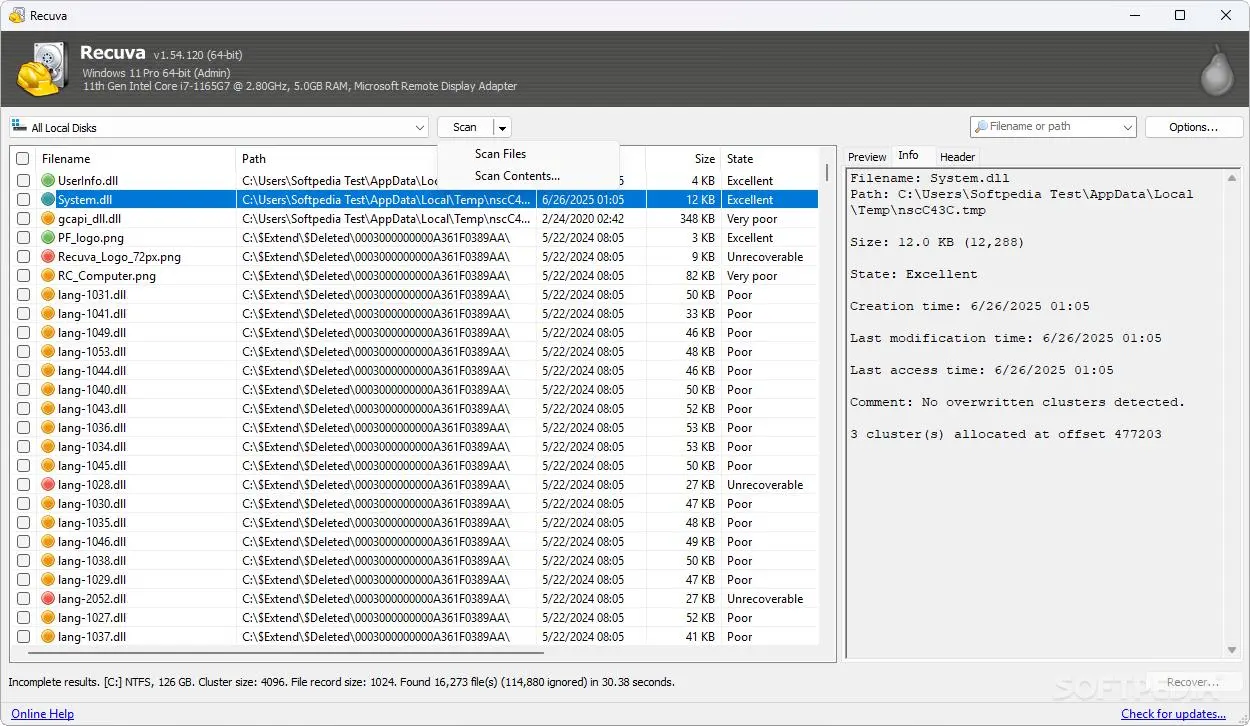Image resolution: width=1250 pixels, height=726 pixels.
Task: Switch to the Info tab
Action: click(x=908, y=155)
